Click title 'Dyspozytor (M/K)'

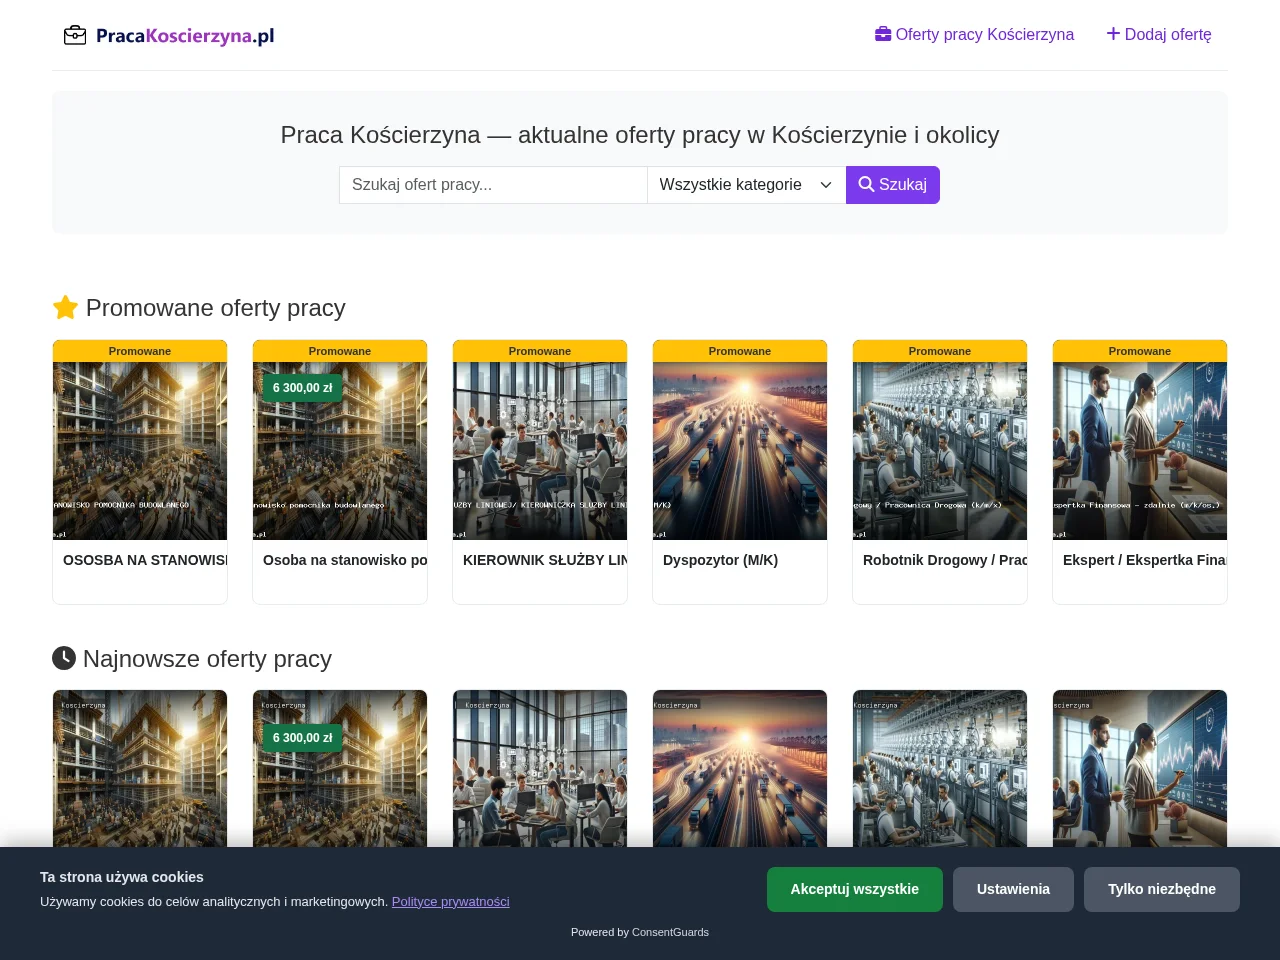(x=720, y=560)
